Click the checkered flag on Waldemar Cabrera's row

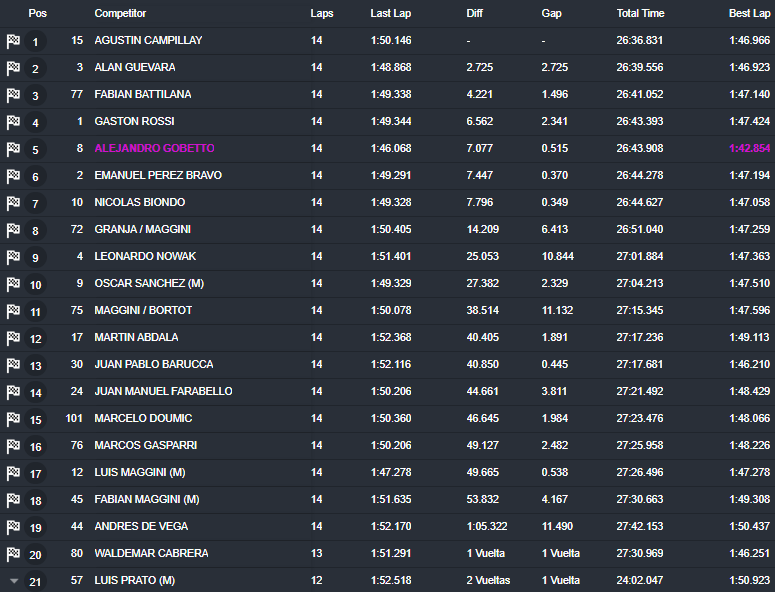[x=13, y=554]
